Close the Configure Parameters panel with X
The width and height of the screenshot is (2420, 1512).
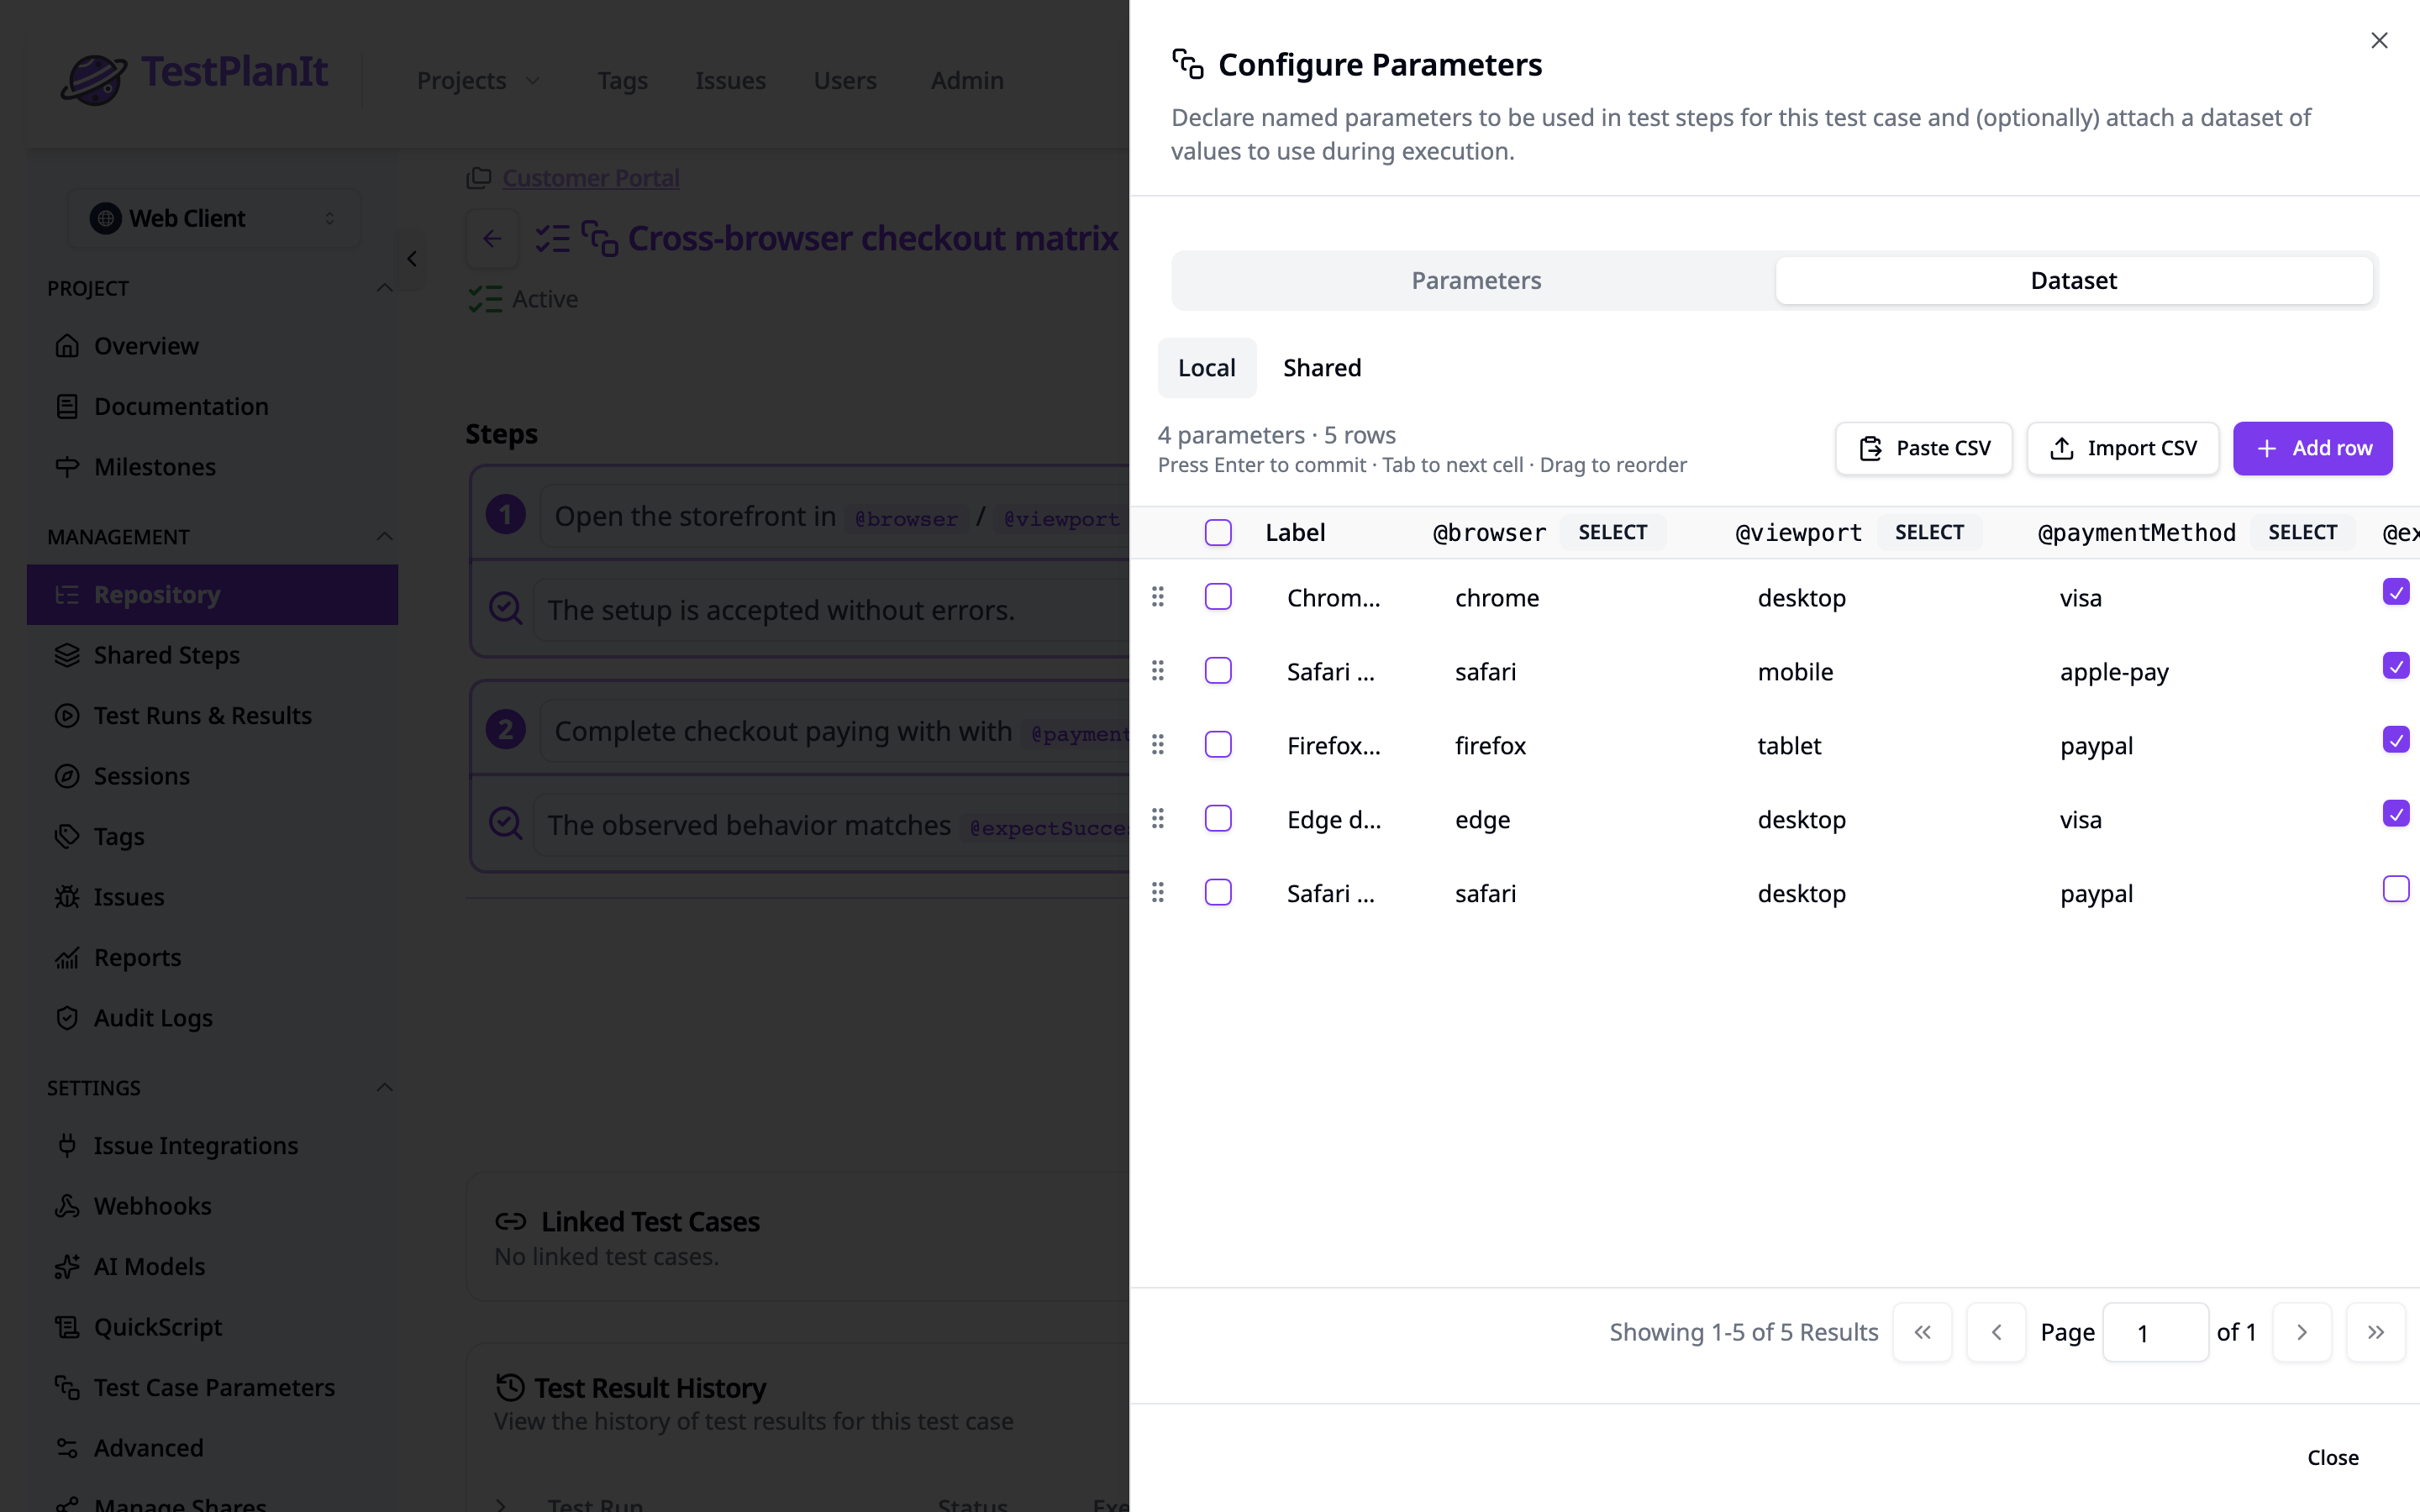[2379, 41]
